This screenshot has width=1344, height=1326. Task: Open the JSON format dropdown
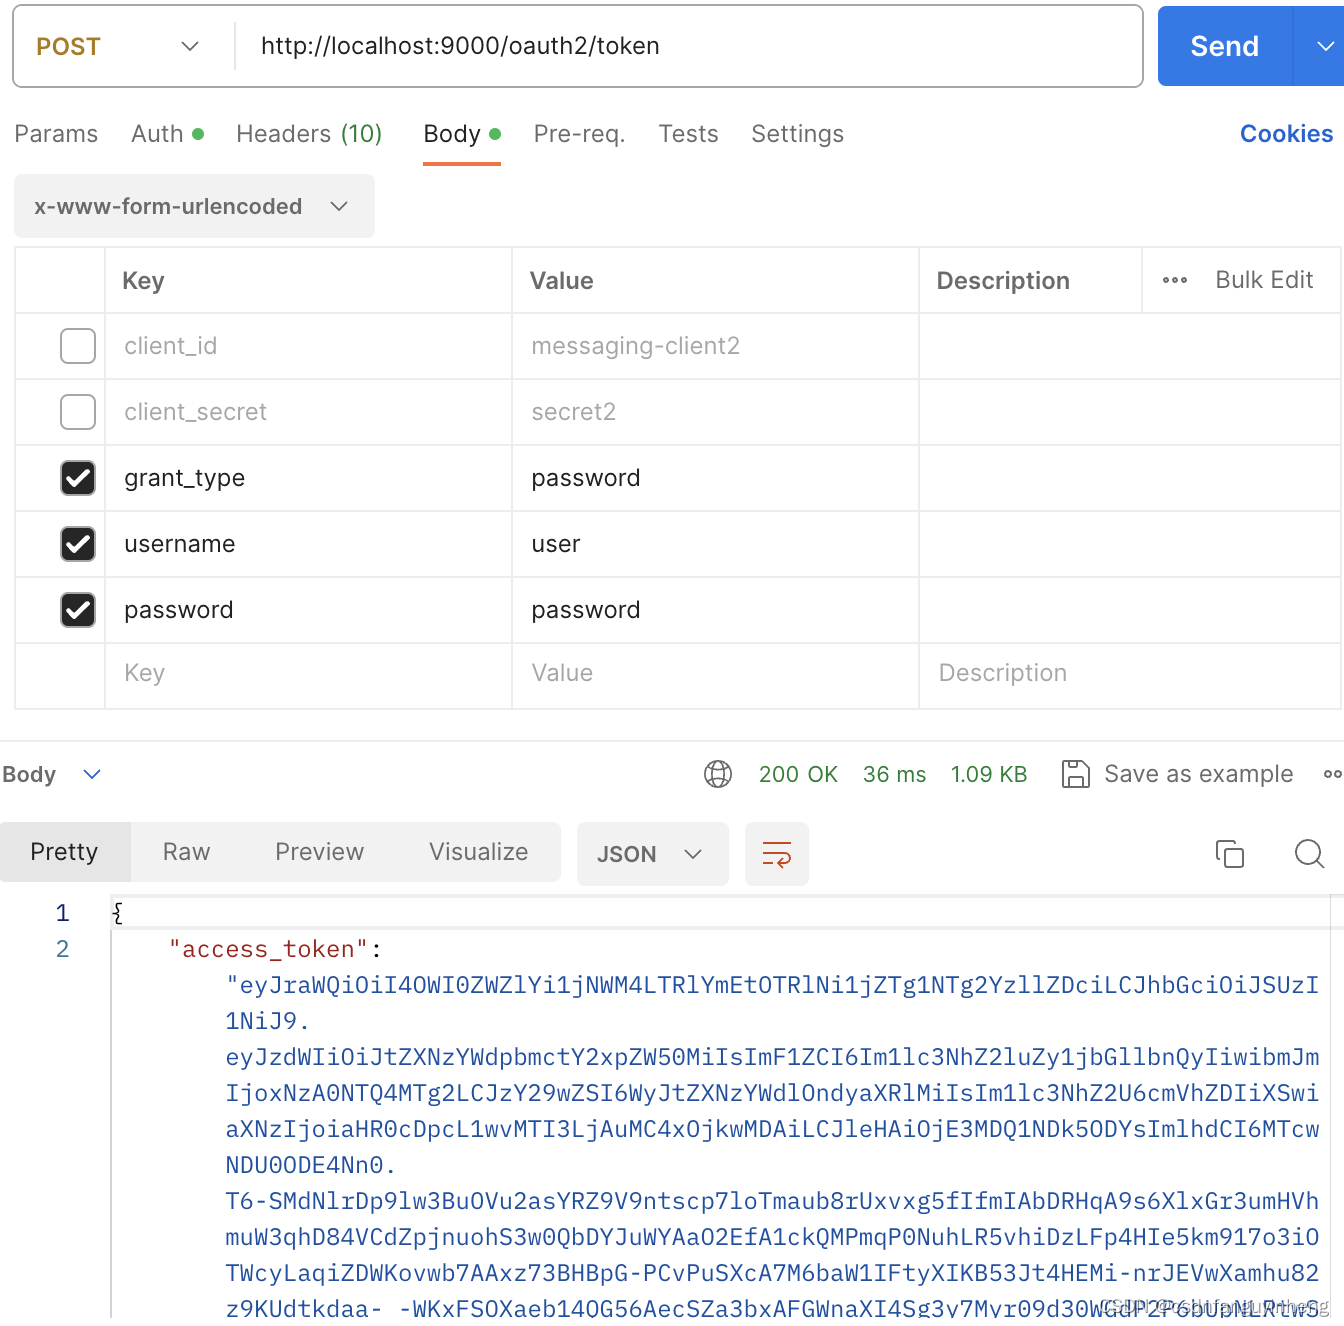[x=652, y=854]
